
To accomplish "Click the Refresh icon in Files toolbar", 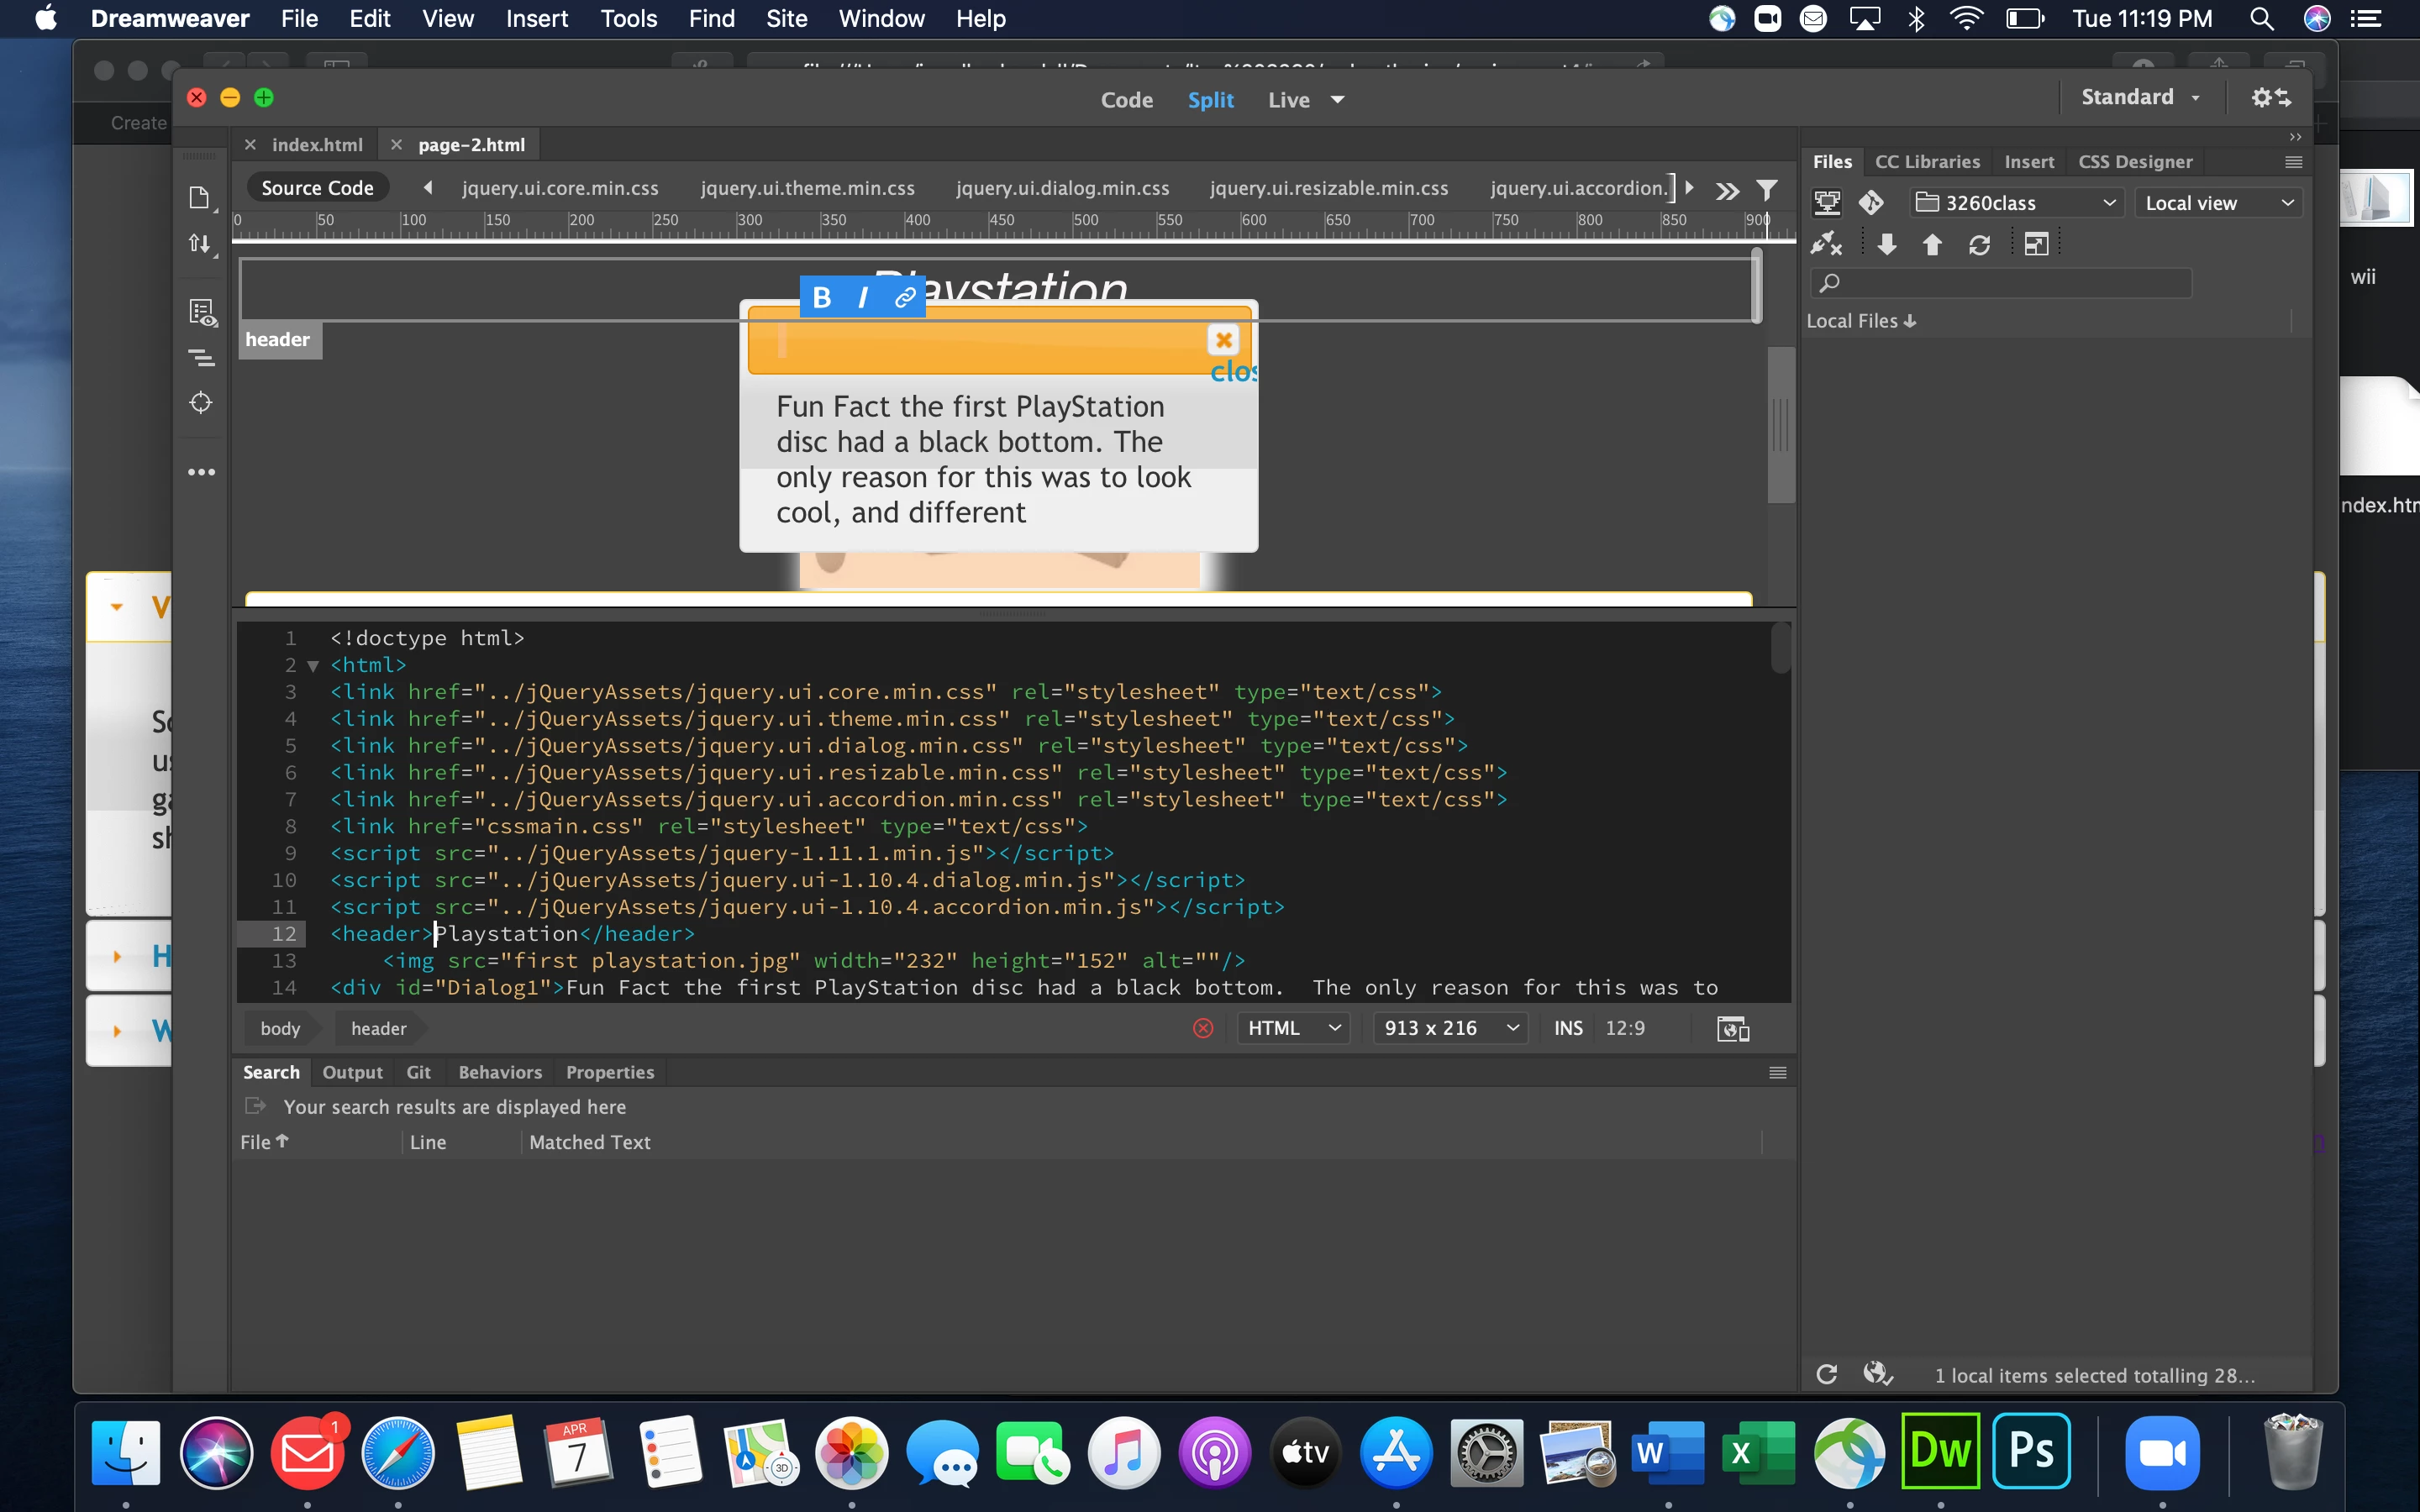I will (x=1979, y=245).
